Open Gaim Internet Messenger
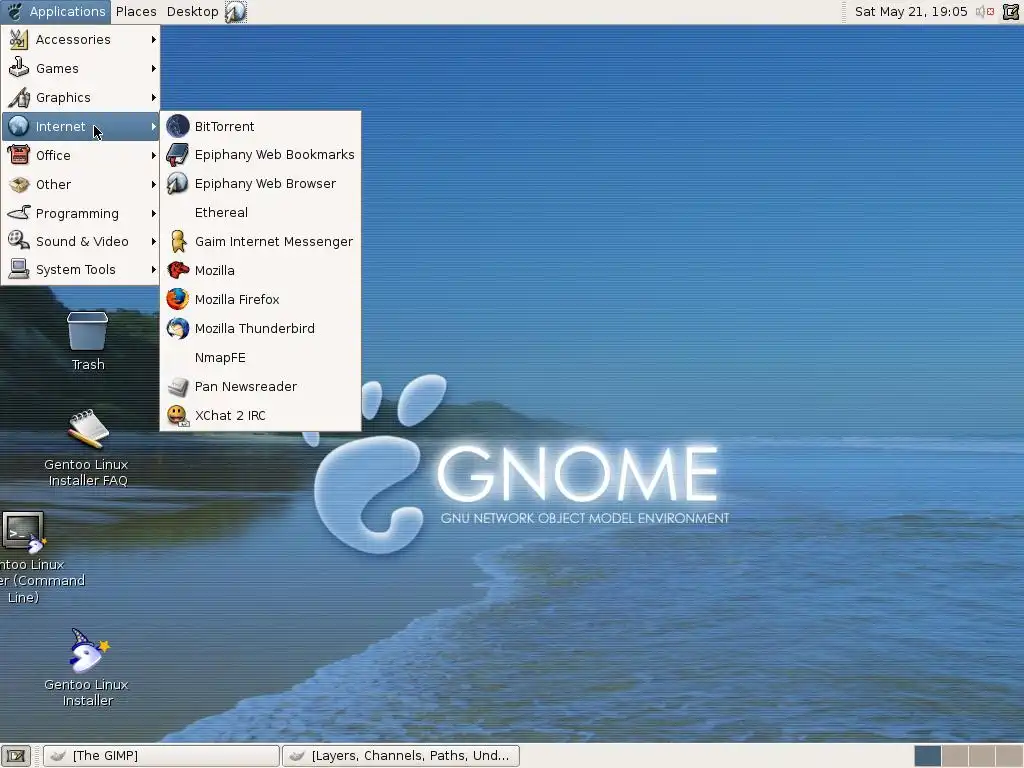This screenshot has height=768, width=1024. point(261,242)
